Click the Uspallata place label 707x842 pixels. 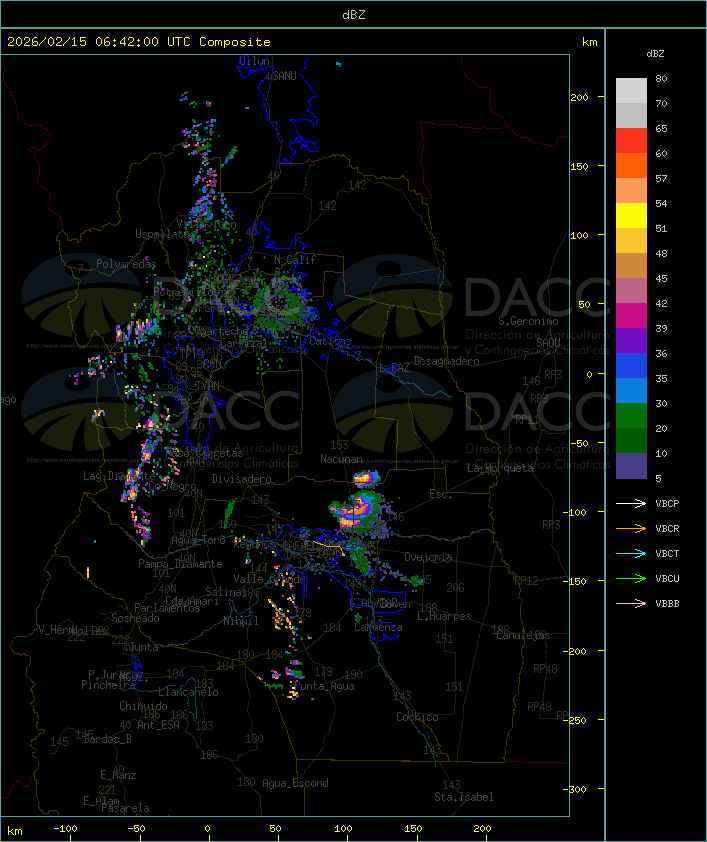point(165,234)
